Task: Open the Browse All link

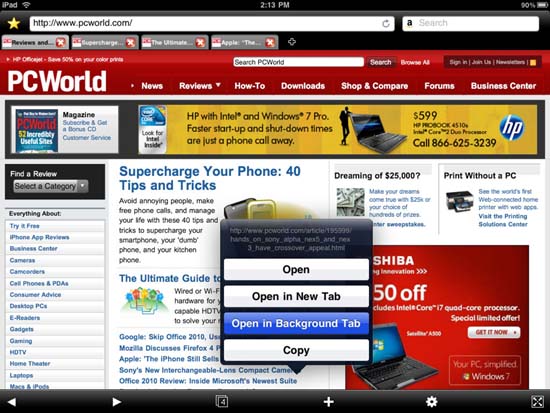Action: (415, 62)
